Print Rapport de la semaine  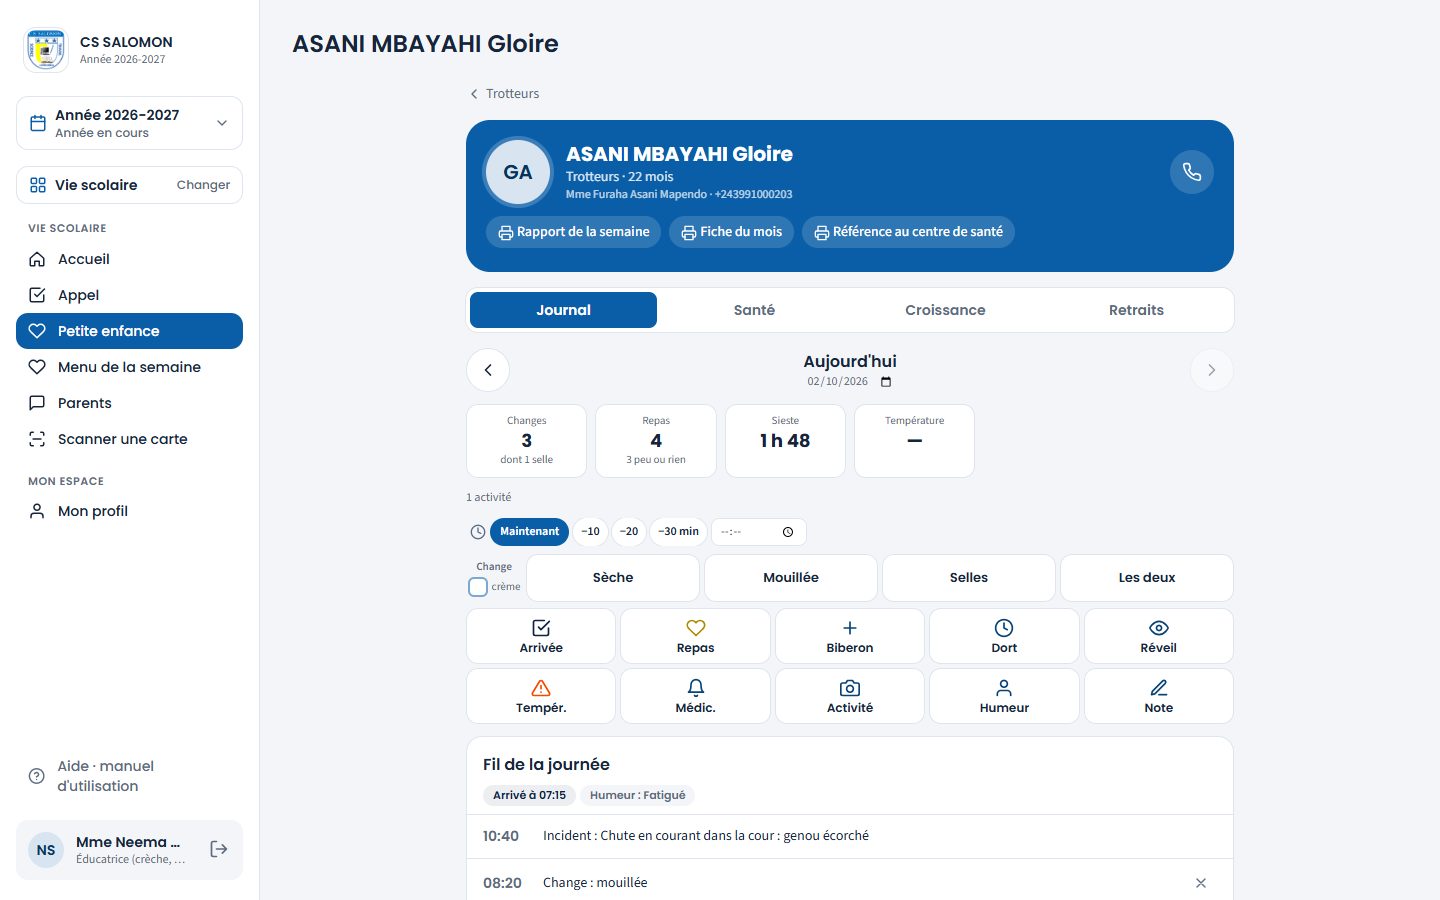(574, 232)
